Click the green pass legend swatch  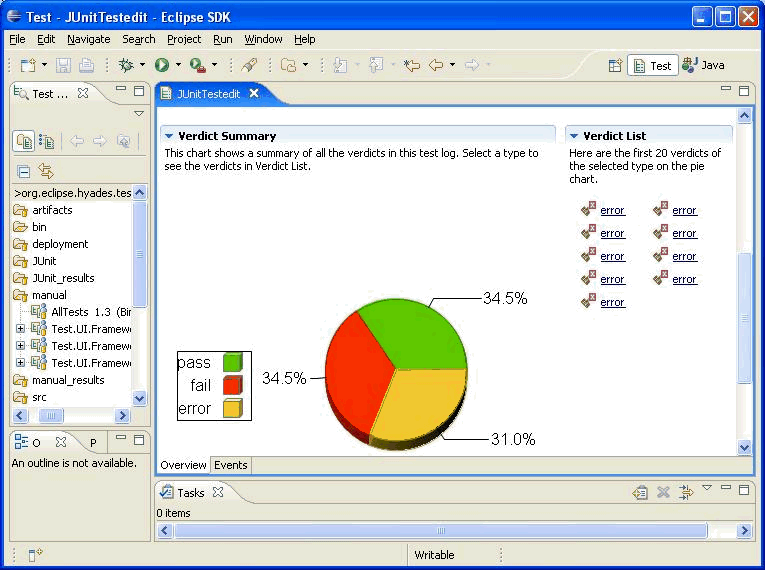click(x=232, y=362)
